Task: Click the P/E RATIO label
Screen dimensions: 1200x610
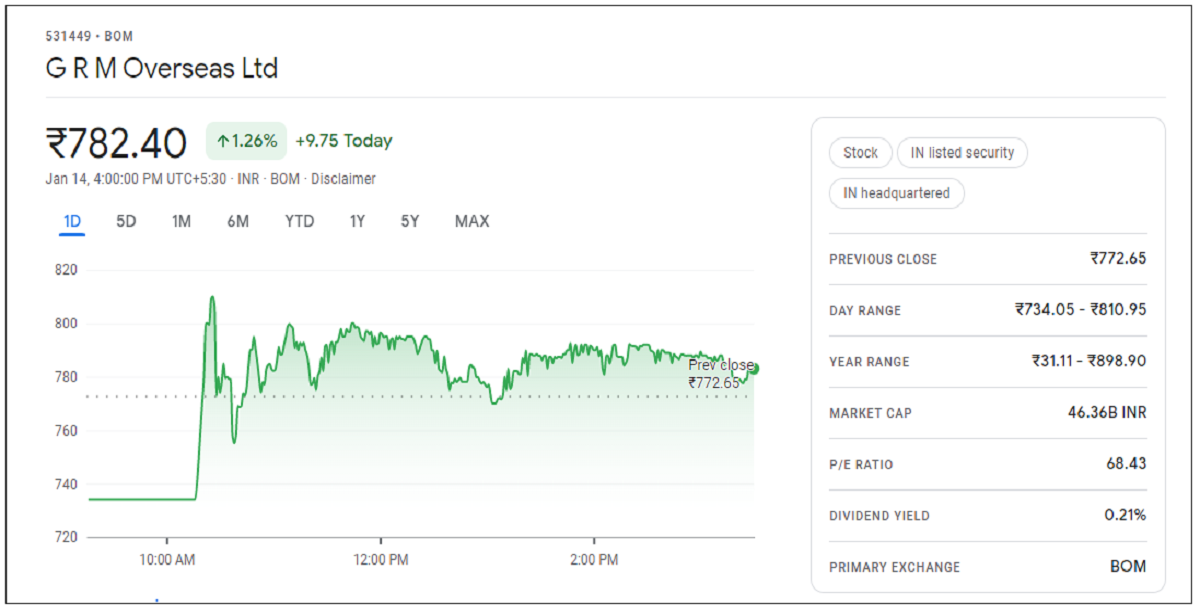Action: (x=861, y=465)
